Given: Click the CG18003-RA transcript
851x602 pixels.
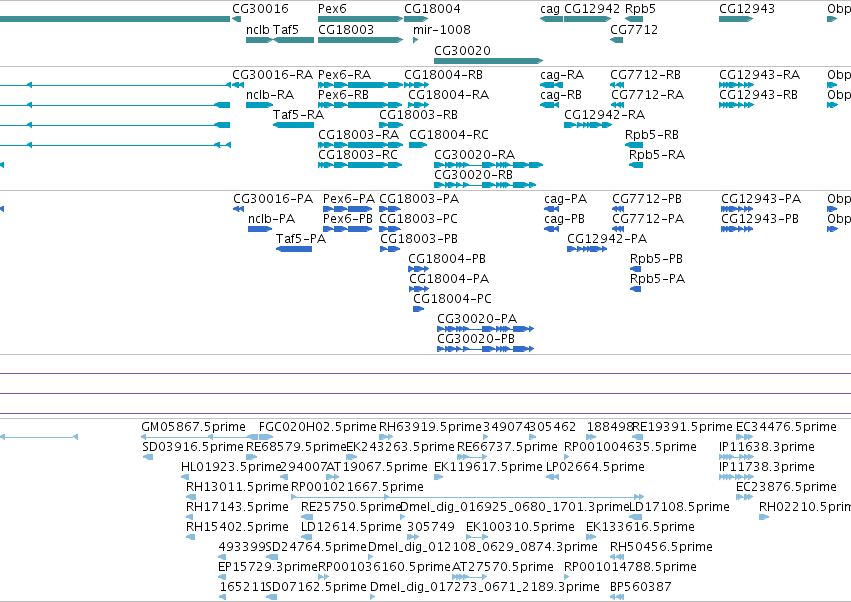Looking at the screenshot, I should (360, 145).
